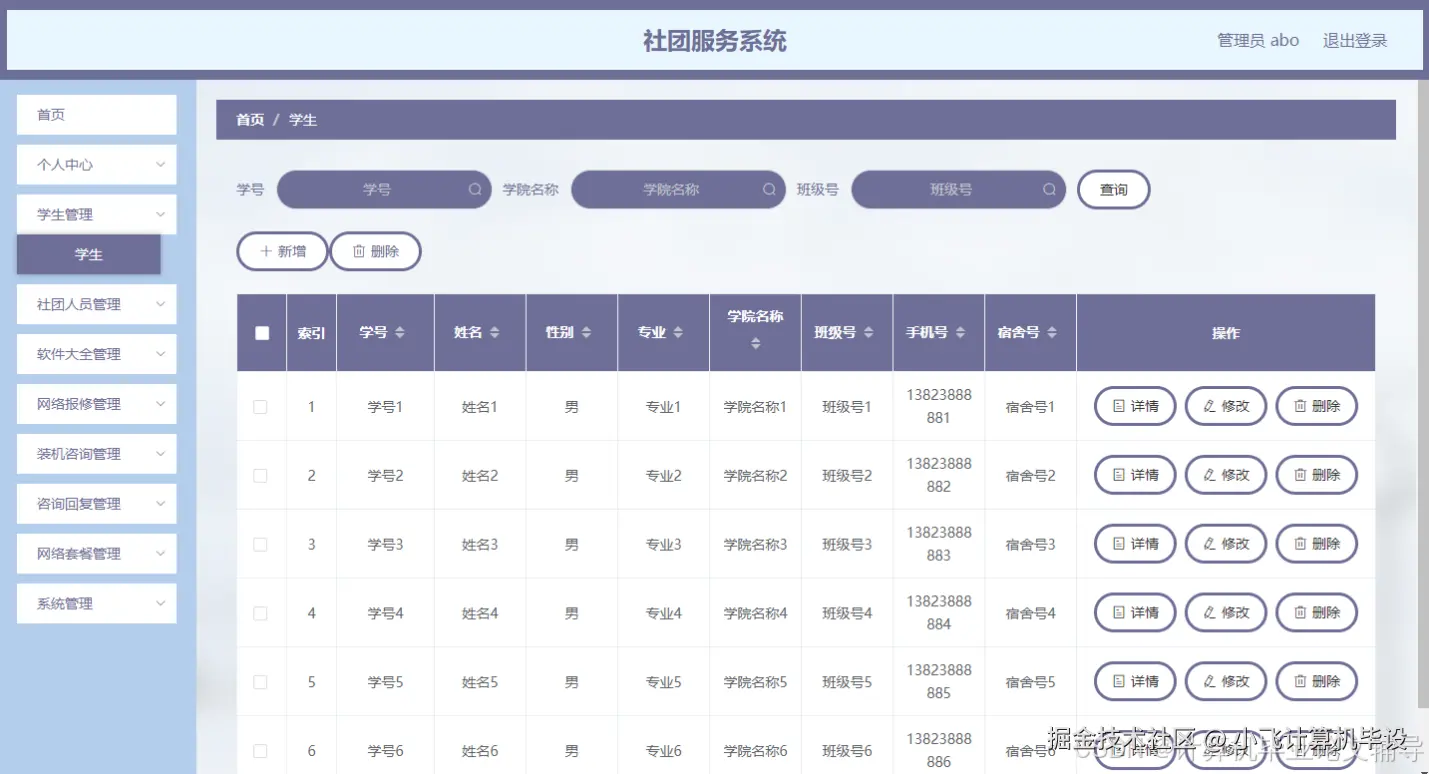
Task: Open 首页 in the sidebar
Action: pos(97,115)
